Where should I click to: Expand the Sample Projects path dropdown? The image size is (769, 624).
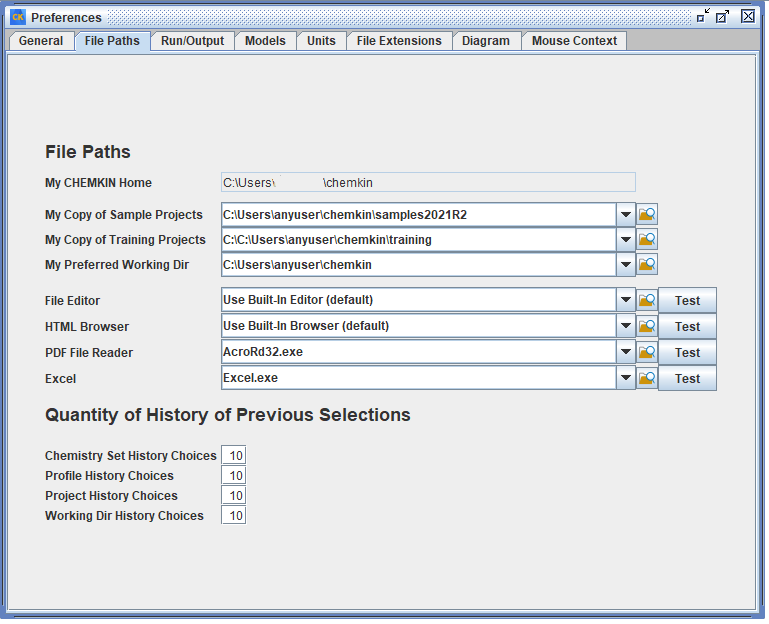(626, 214)
